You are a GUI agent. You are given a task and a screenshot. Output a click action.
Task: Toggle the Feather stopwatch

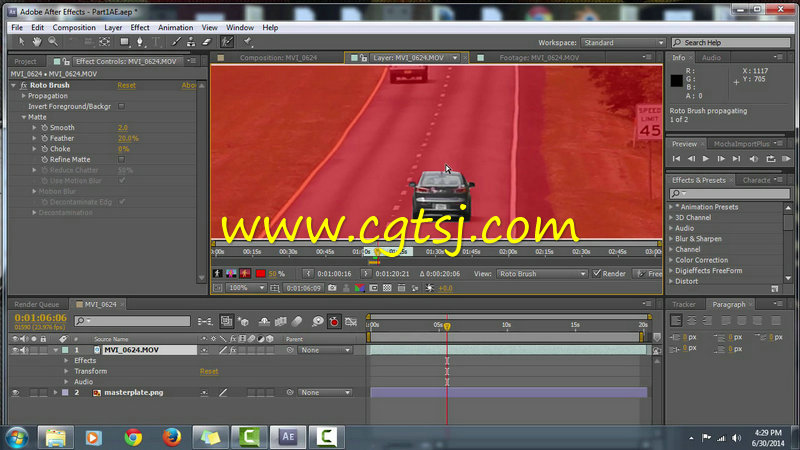(44, 138)
